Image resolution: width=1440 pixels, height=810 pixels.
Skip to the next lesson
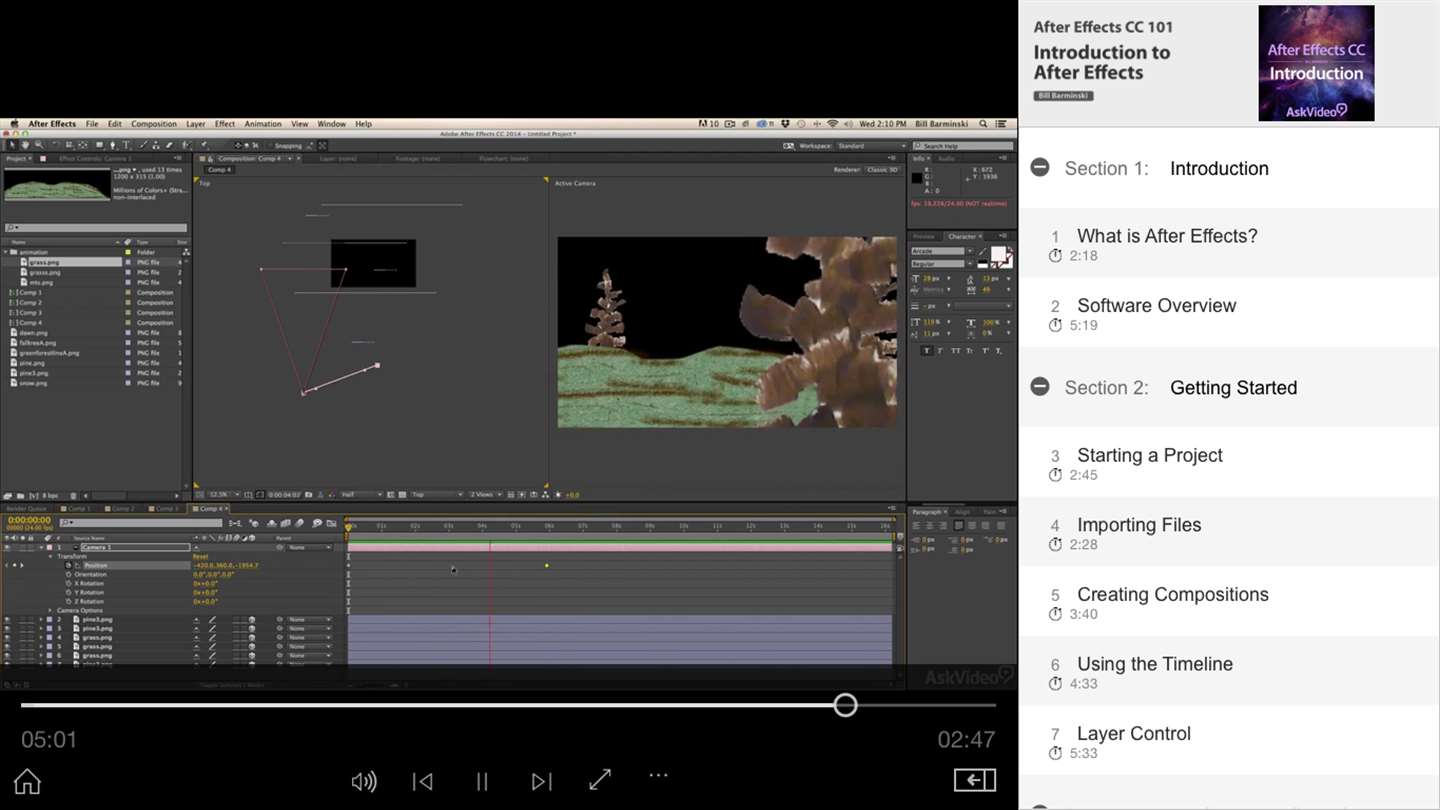[541, 781]
